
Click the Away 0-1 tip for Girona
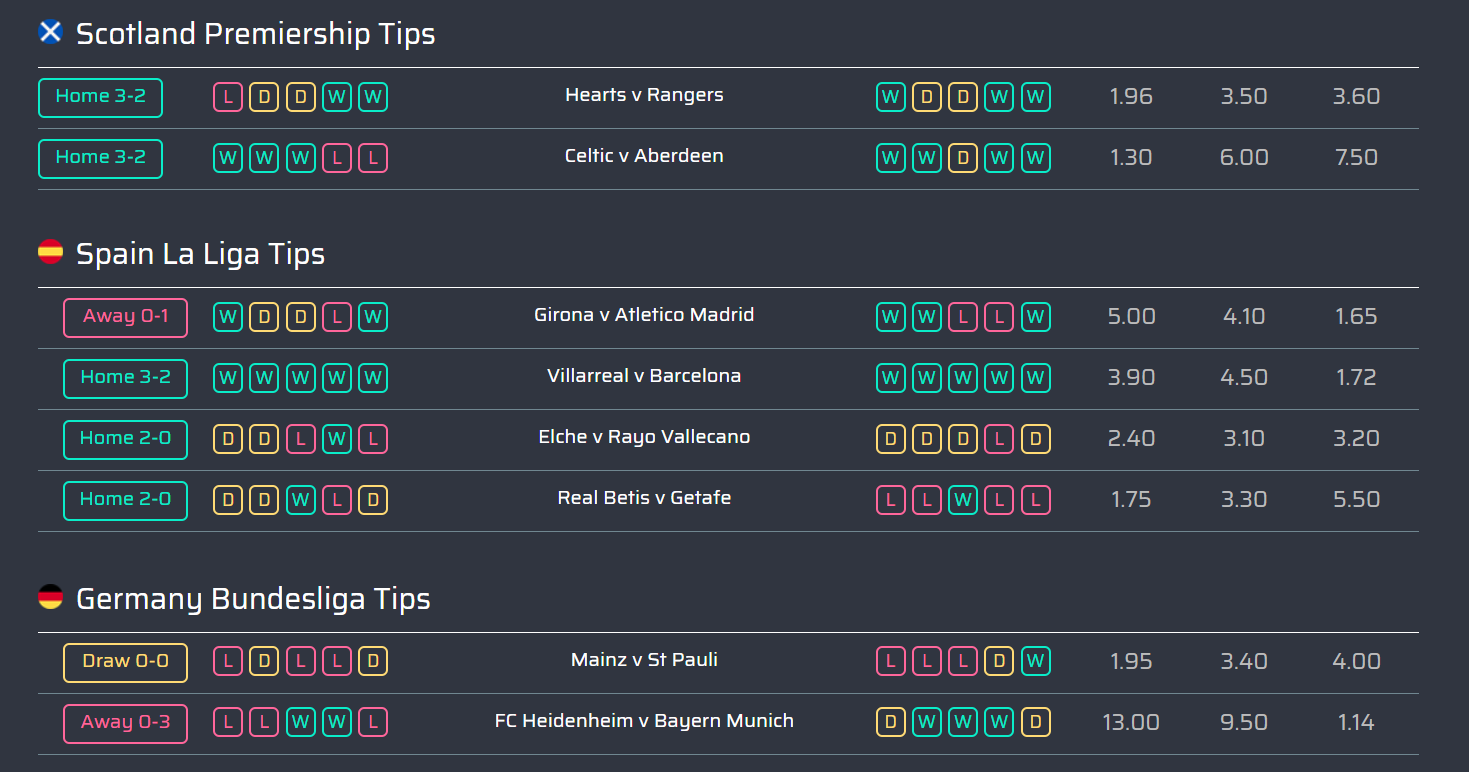click(125, 317)
